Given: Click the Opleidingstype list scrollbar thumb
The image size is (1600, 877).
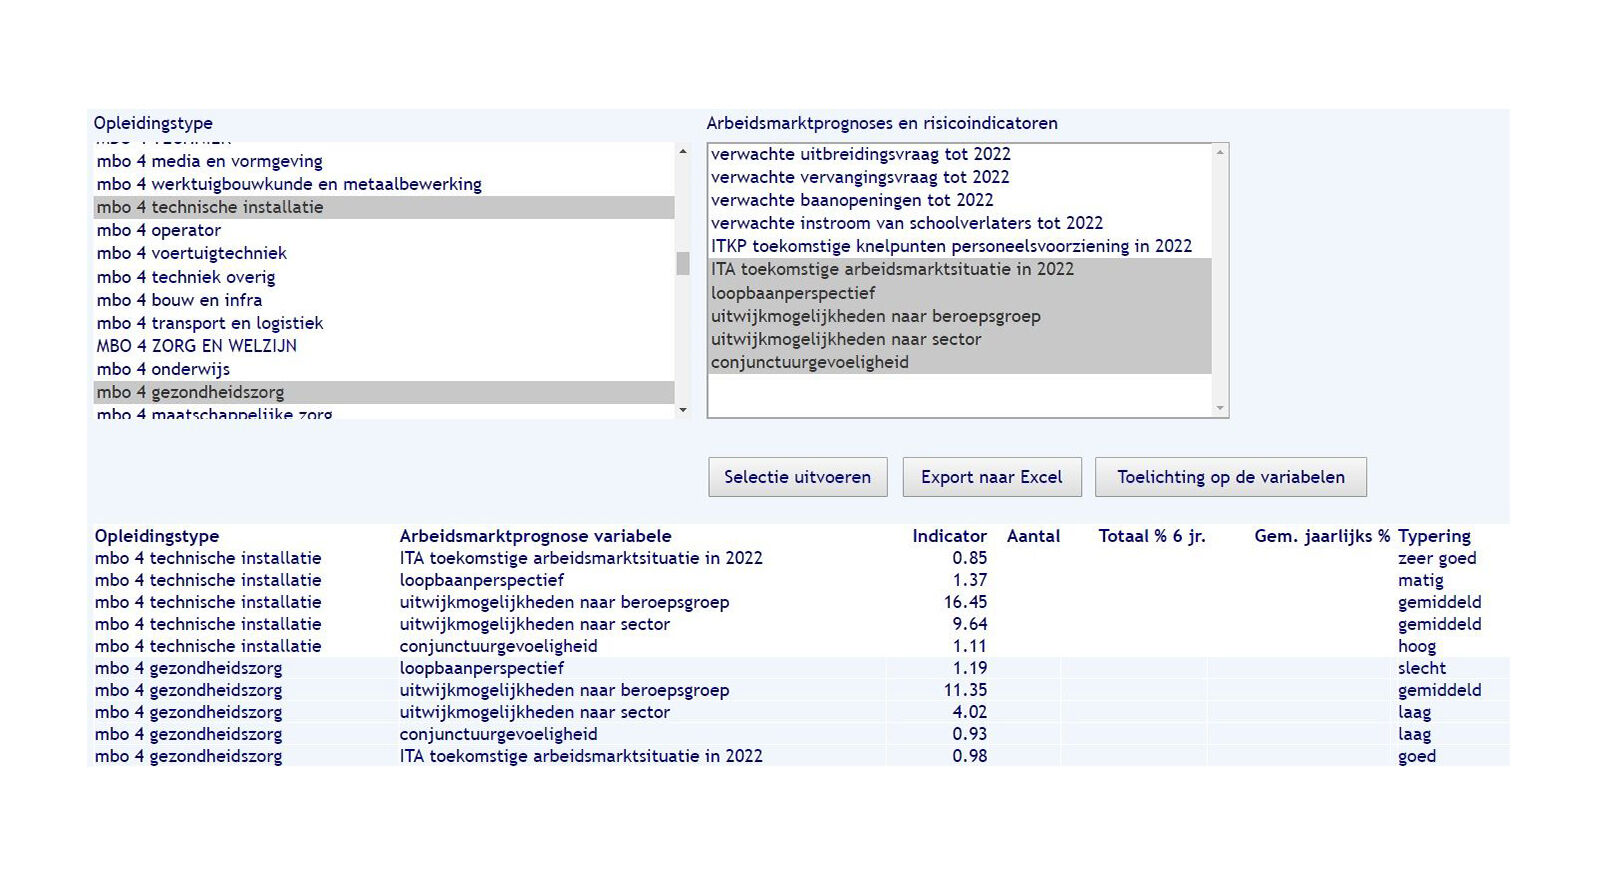Looking at the screenshot, I should pos(683,263).
